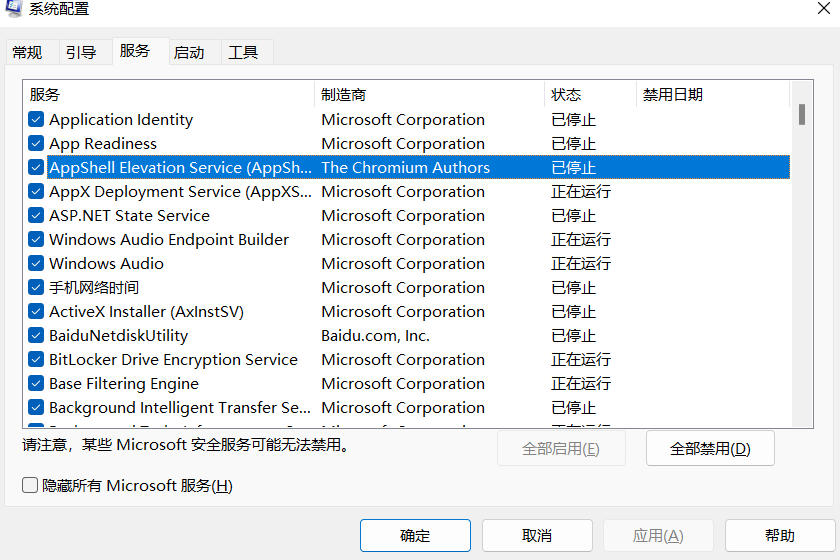Click the 取消 button
This screenshot has width=840, height=560.
coord(537,536)
